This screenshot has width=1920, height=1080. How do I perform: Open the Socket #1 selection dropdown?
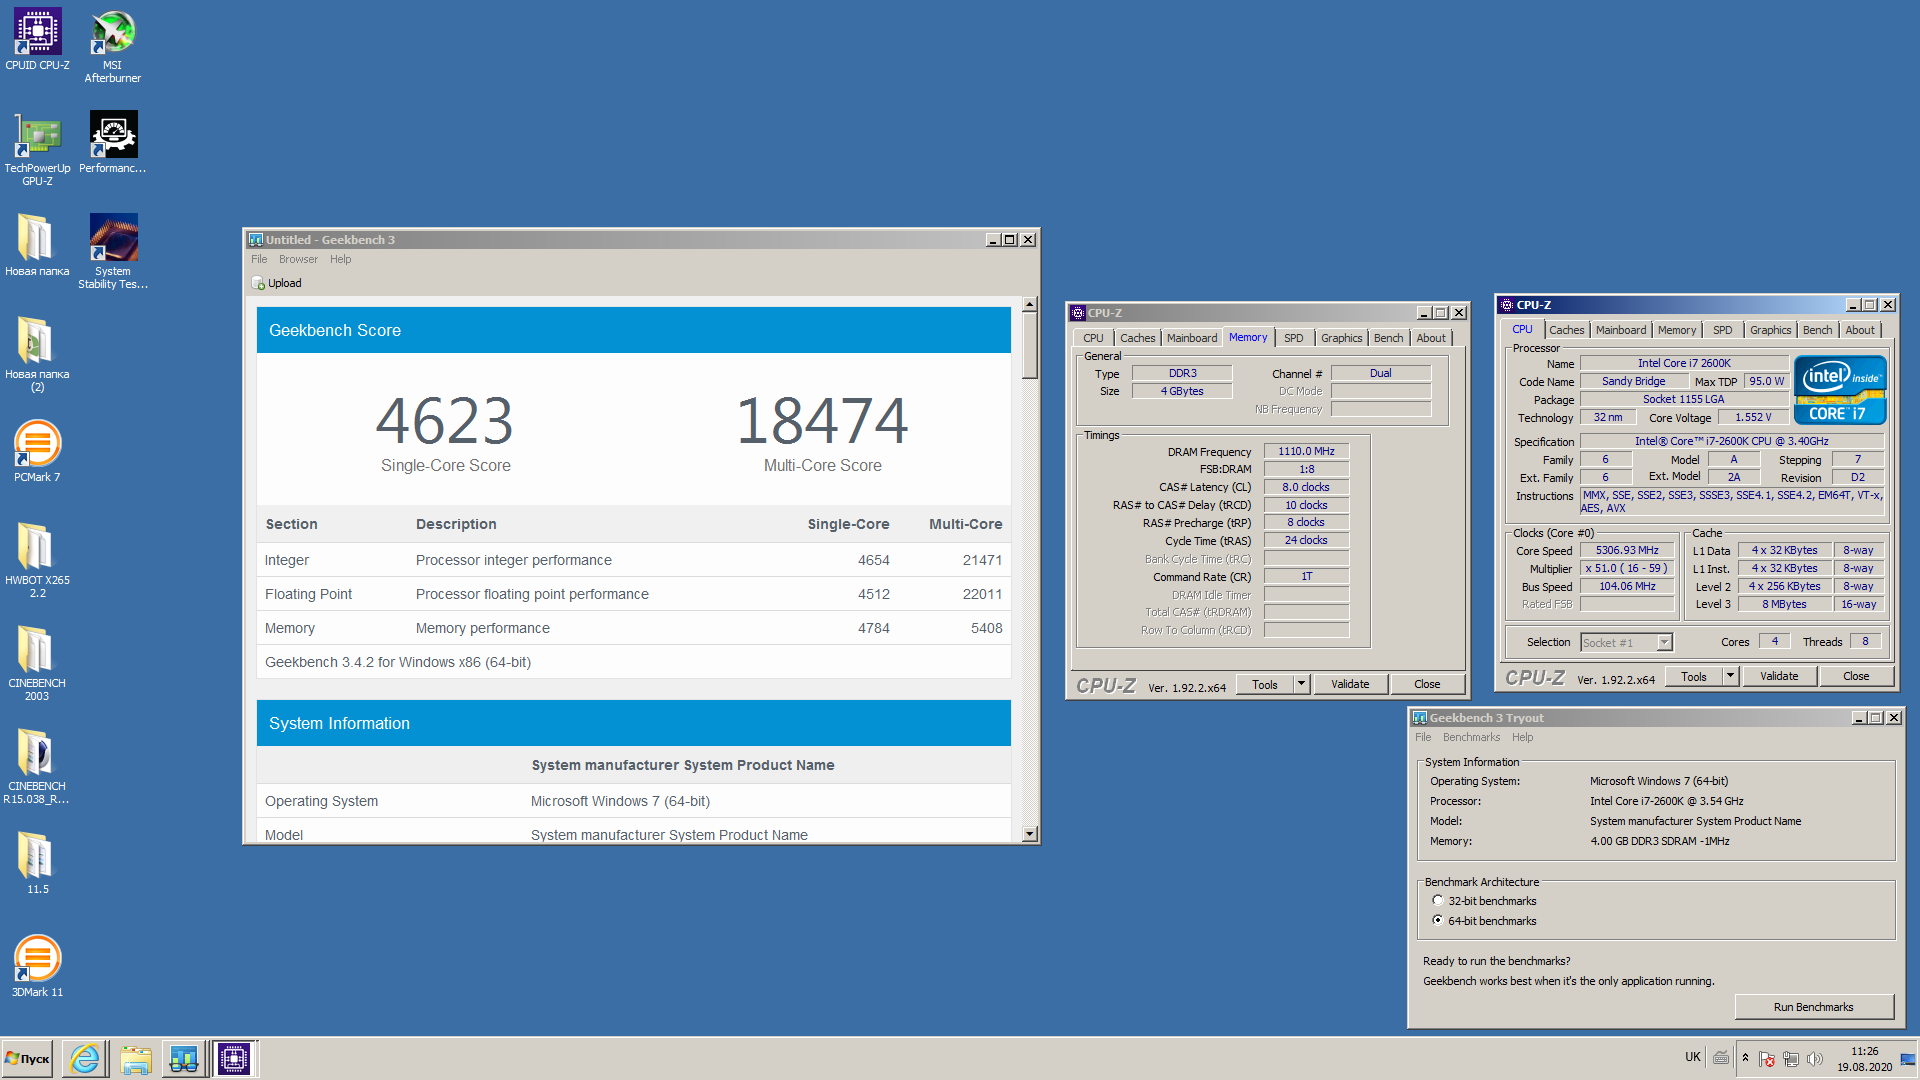click(1627, 643)
